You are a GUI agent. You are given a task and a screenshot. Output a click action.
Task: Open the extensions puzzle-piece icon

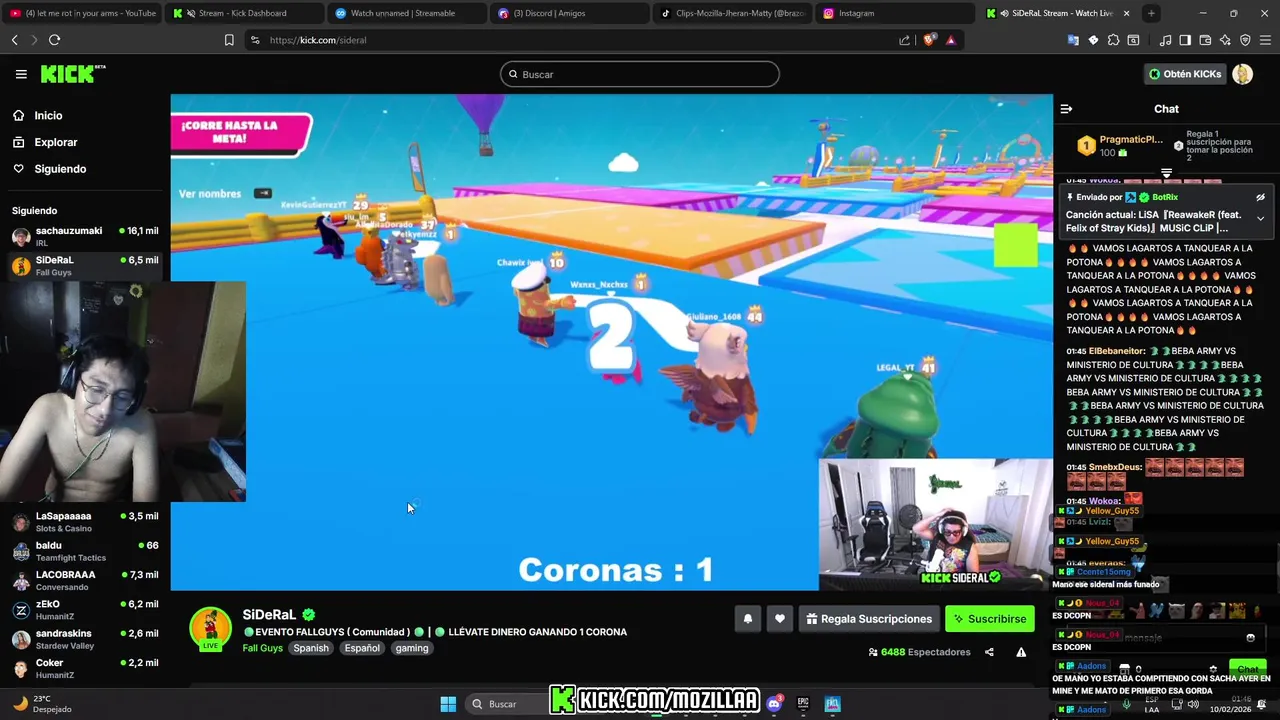pos(1113,40)
